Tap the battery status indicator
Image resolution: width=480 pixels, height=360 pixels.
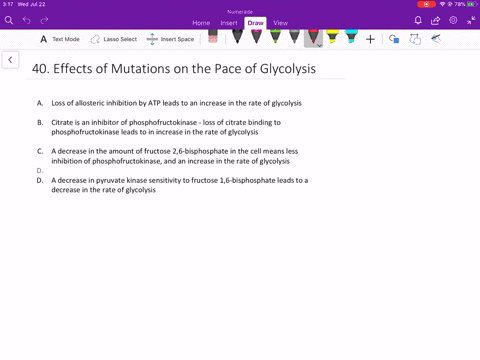click(472, 4)
